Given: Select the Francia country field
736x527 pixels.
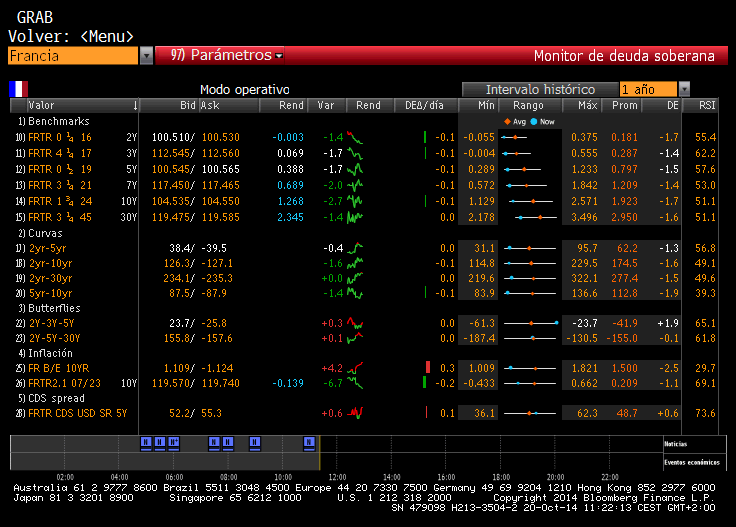Looking at the screenshot, I should [x=73, y=56].
